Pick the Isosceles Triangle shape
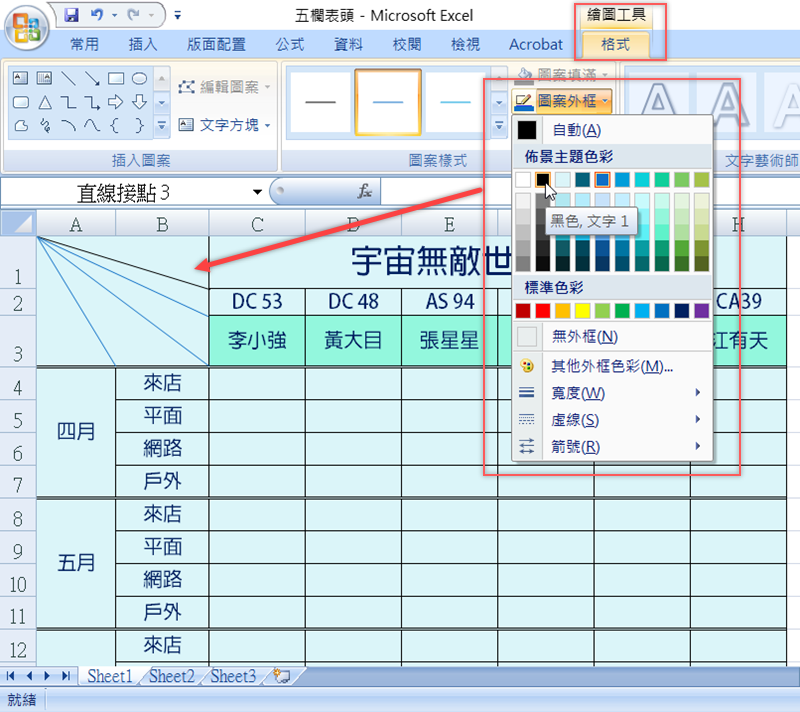Image resolution: width=800 pixels, height=712 pixels. 44,102
